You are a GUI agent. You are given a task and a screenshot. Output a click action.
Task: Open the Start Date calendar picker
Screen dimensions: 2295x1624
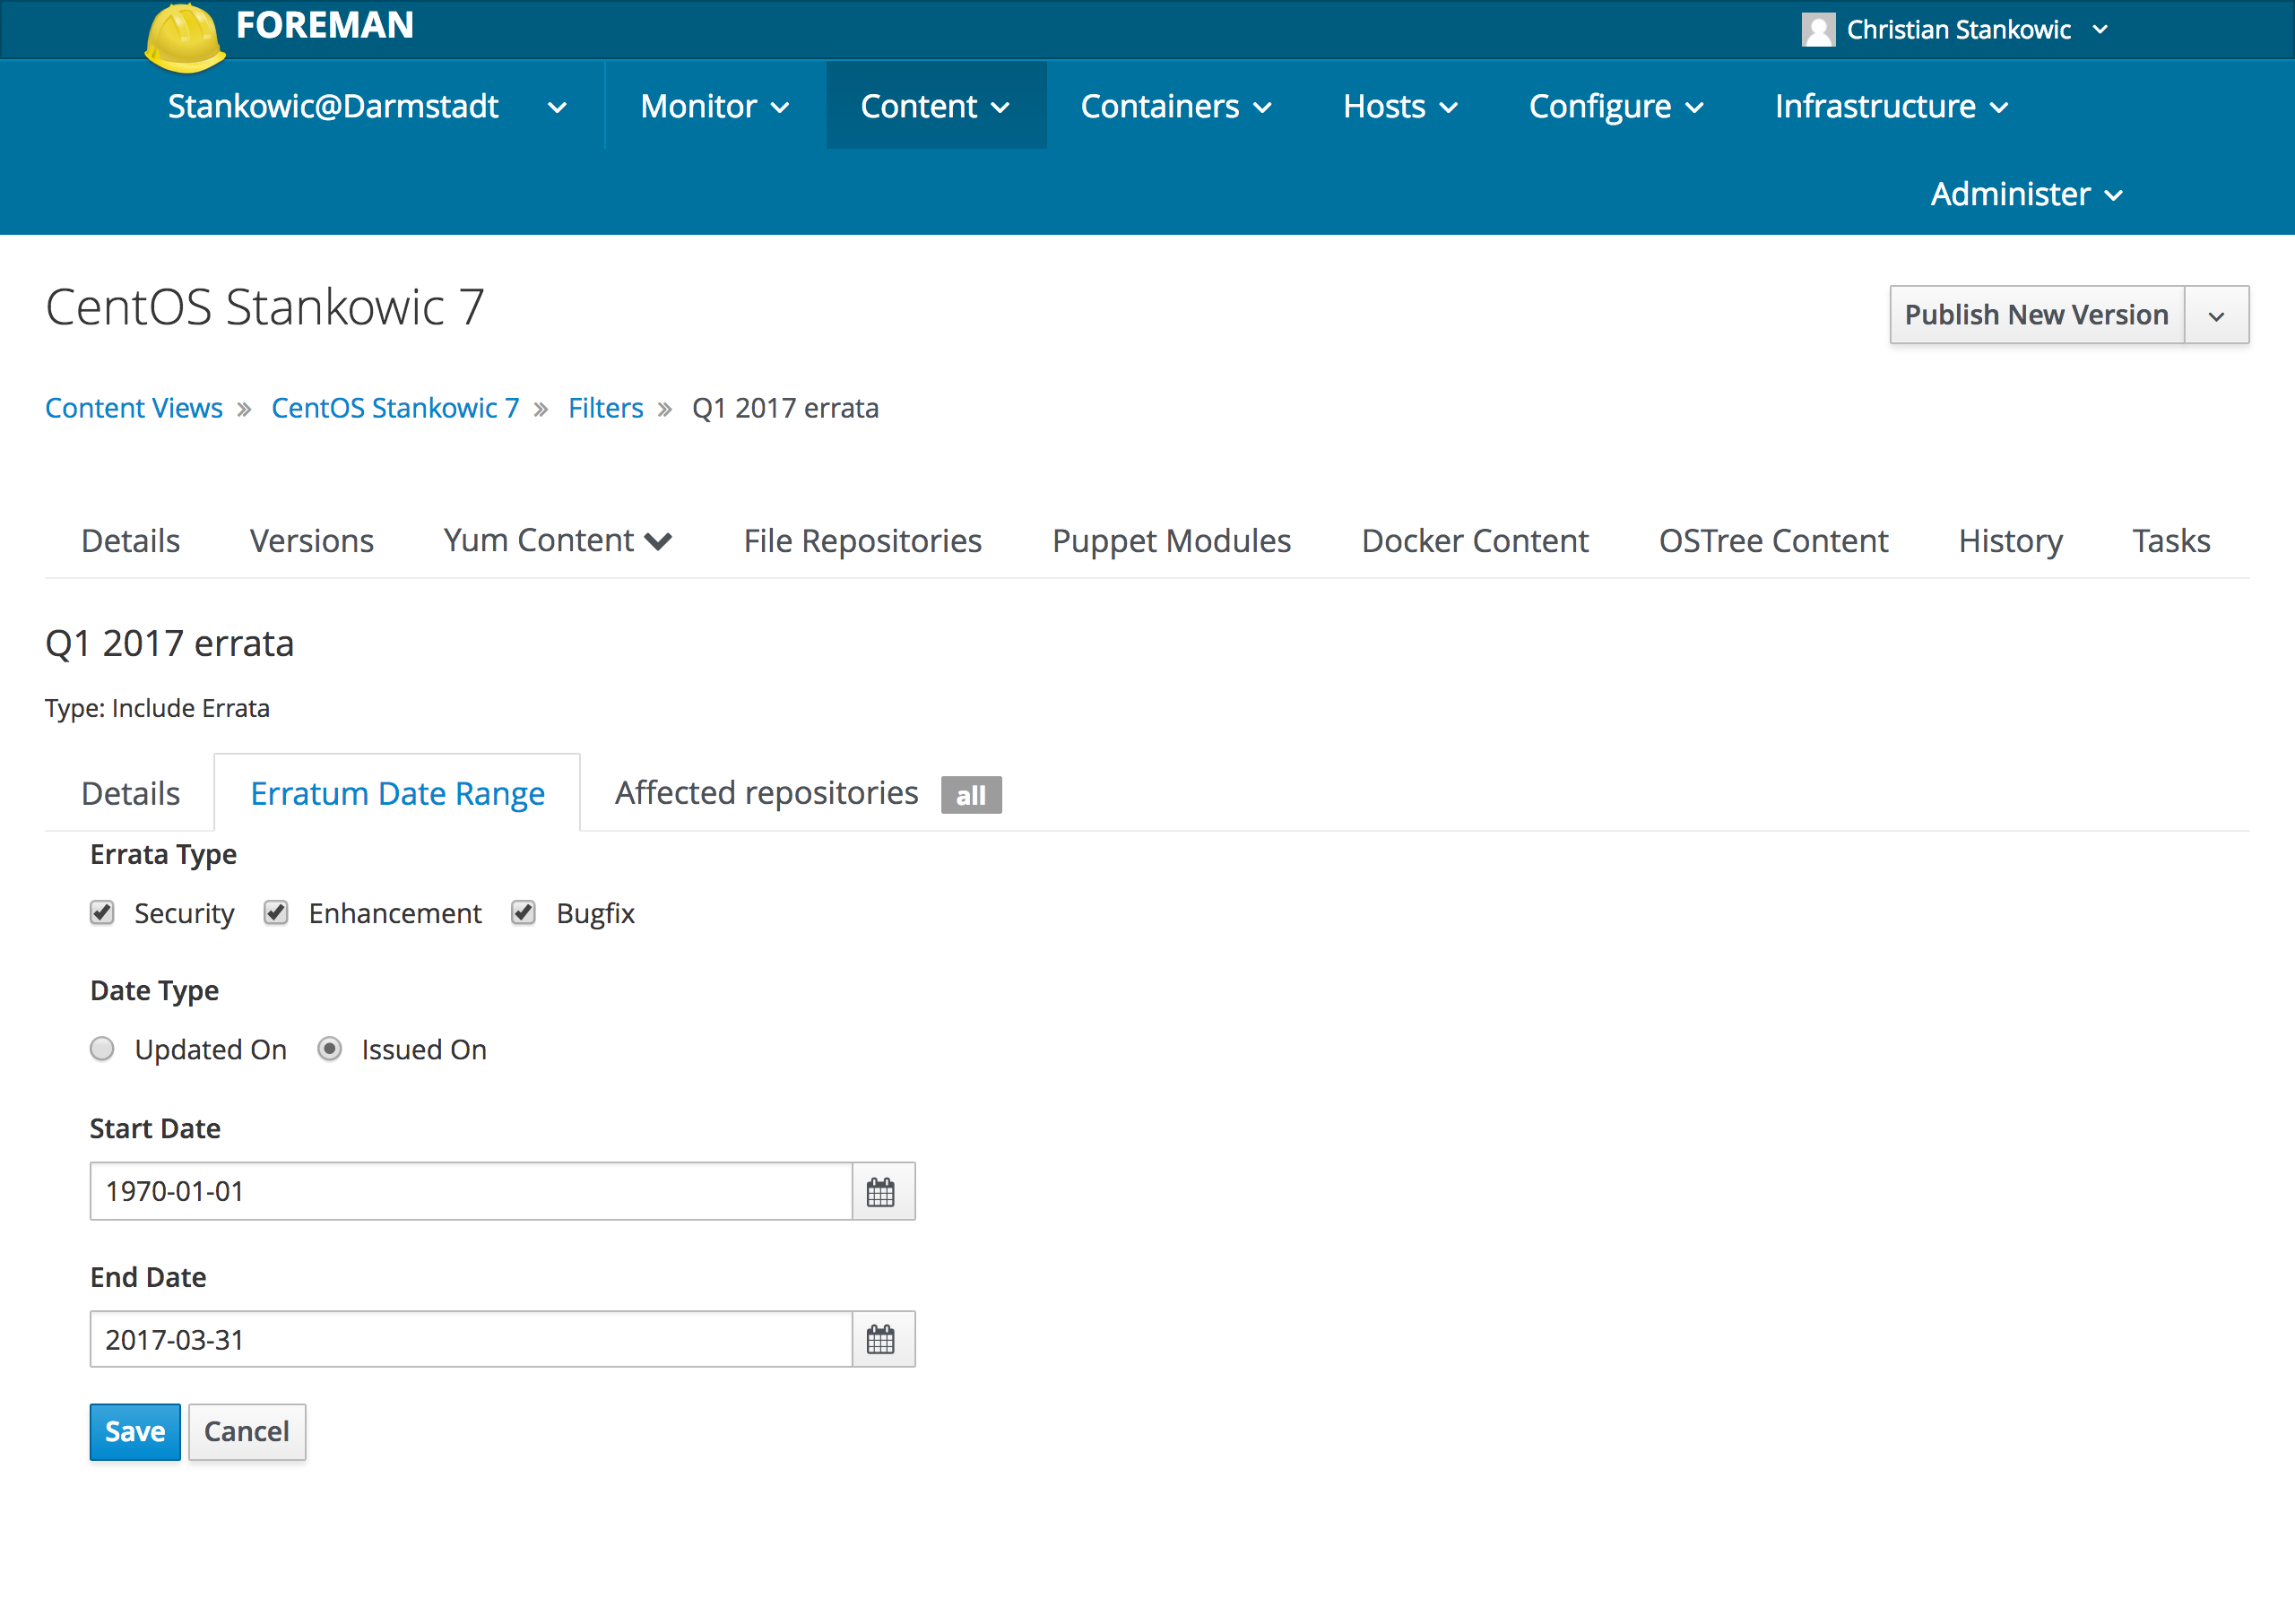pyautogui.click(x=882, y=1191)
